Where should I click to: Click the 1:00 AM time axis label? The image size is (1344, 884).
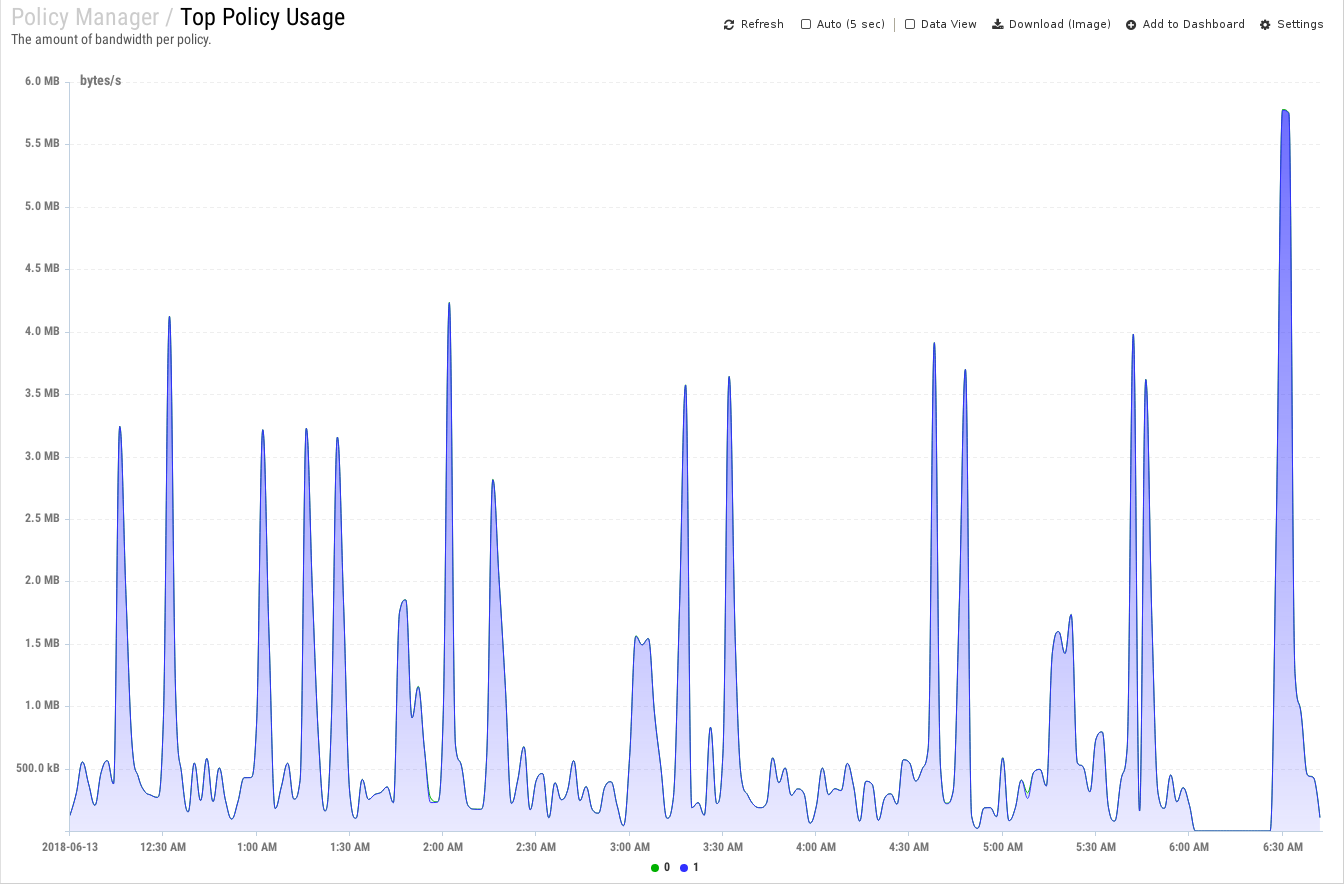pyautogui.click(x=257, y=847)
